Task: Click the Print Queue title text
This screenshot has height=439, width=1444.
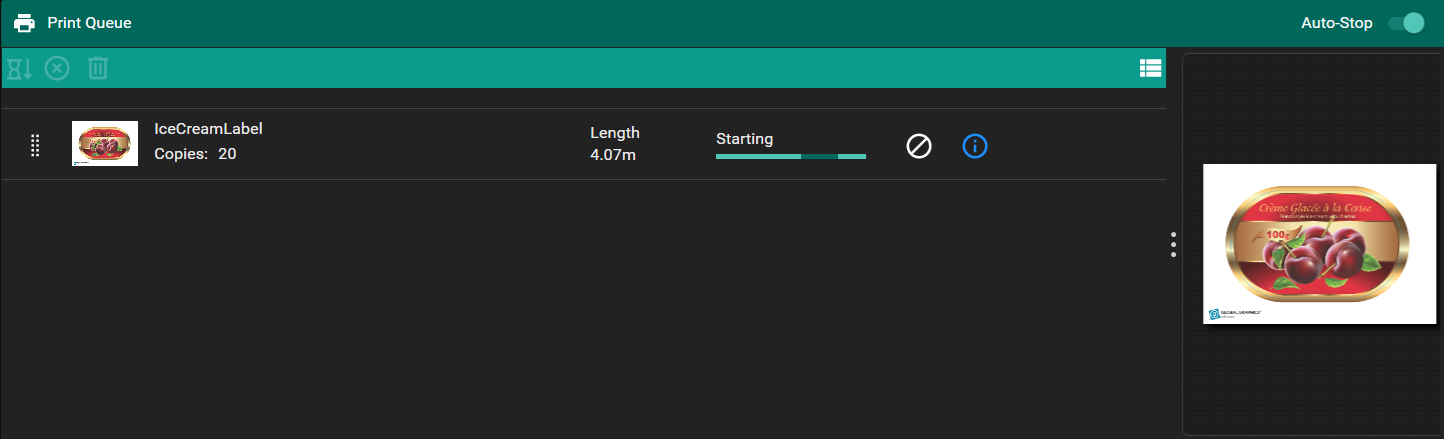Action: pos(89,23)
